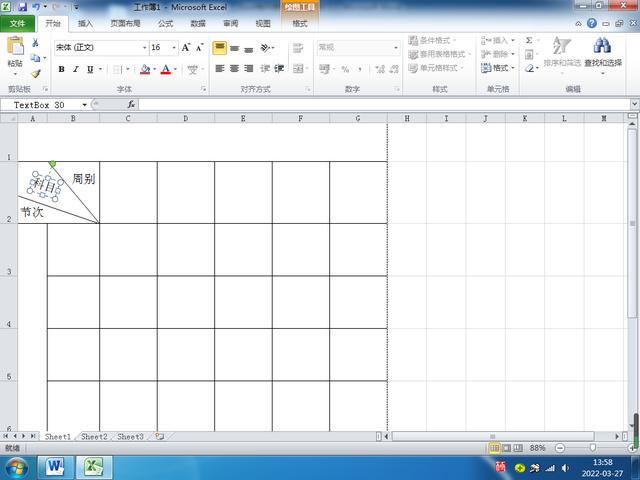Toggle top align button
The width and height of the screenshot is (640, 480).
220,48
